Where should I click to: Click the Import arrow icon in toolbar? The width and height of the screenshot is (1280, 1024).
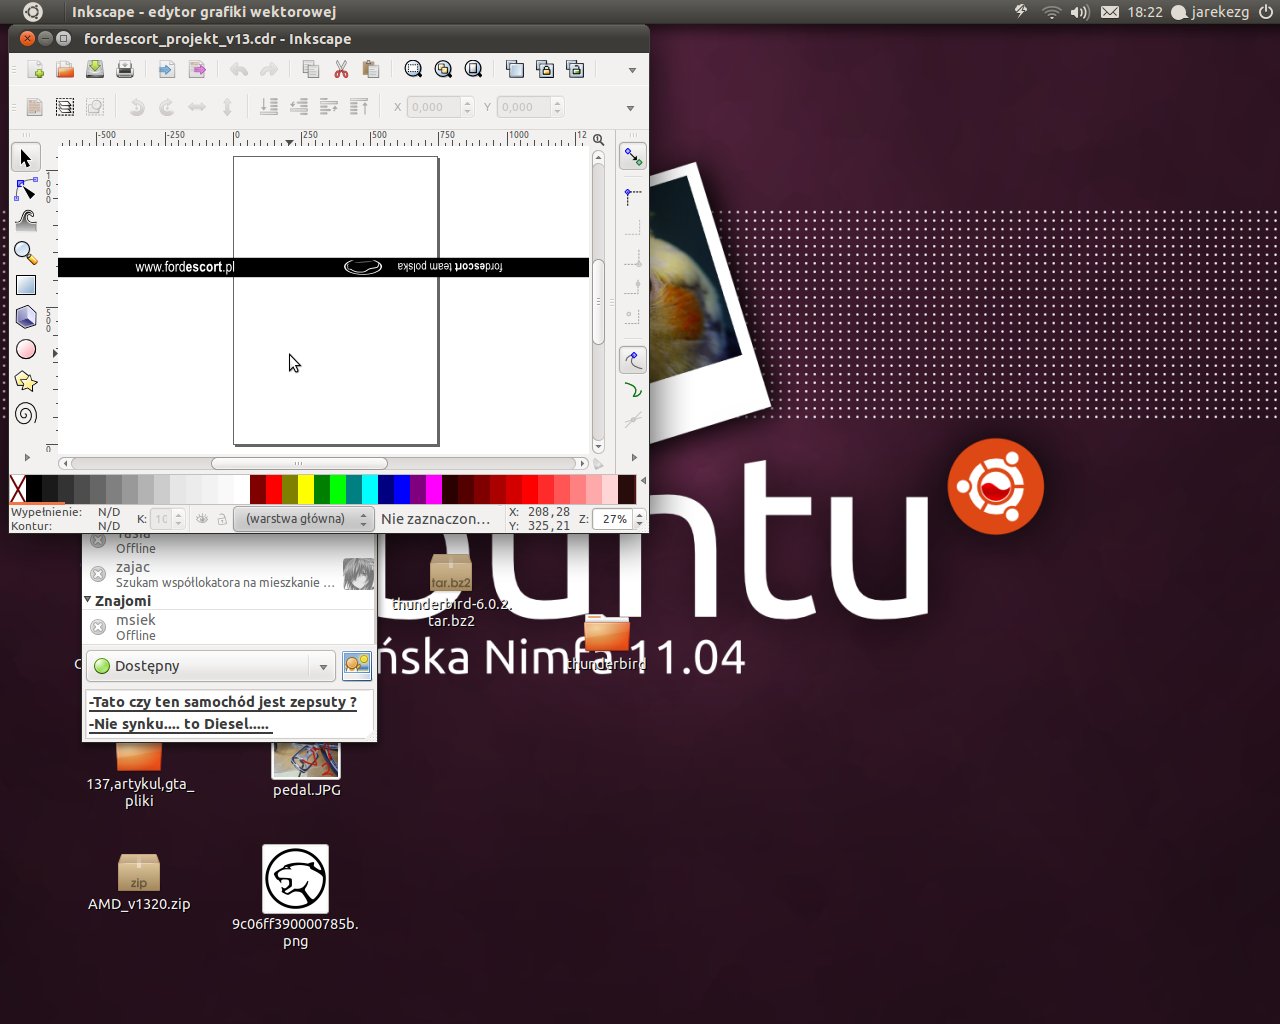167,69
